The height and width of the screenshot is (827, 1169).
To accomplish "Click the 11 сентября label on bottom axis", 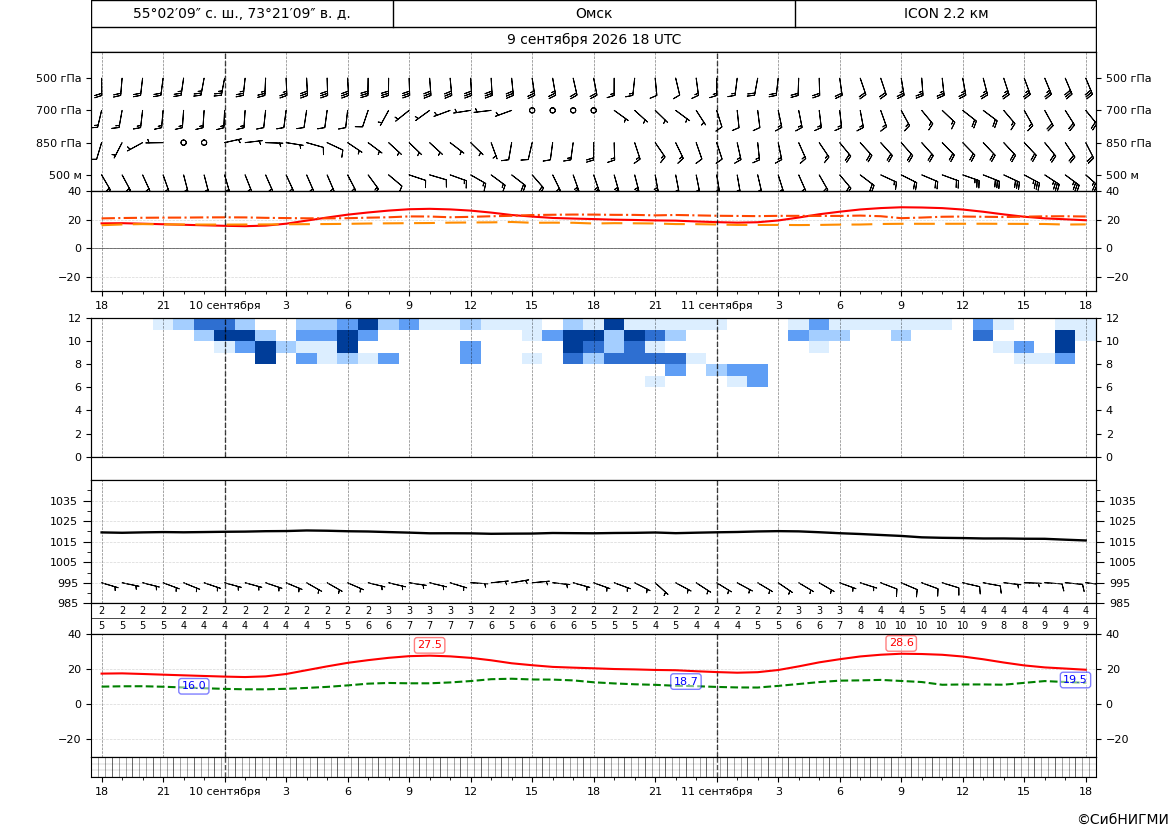I will 717,791.
